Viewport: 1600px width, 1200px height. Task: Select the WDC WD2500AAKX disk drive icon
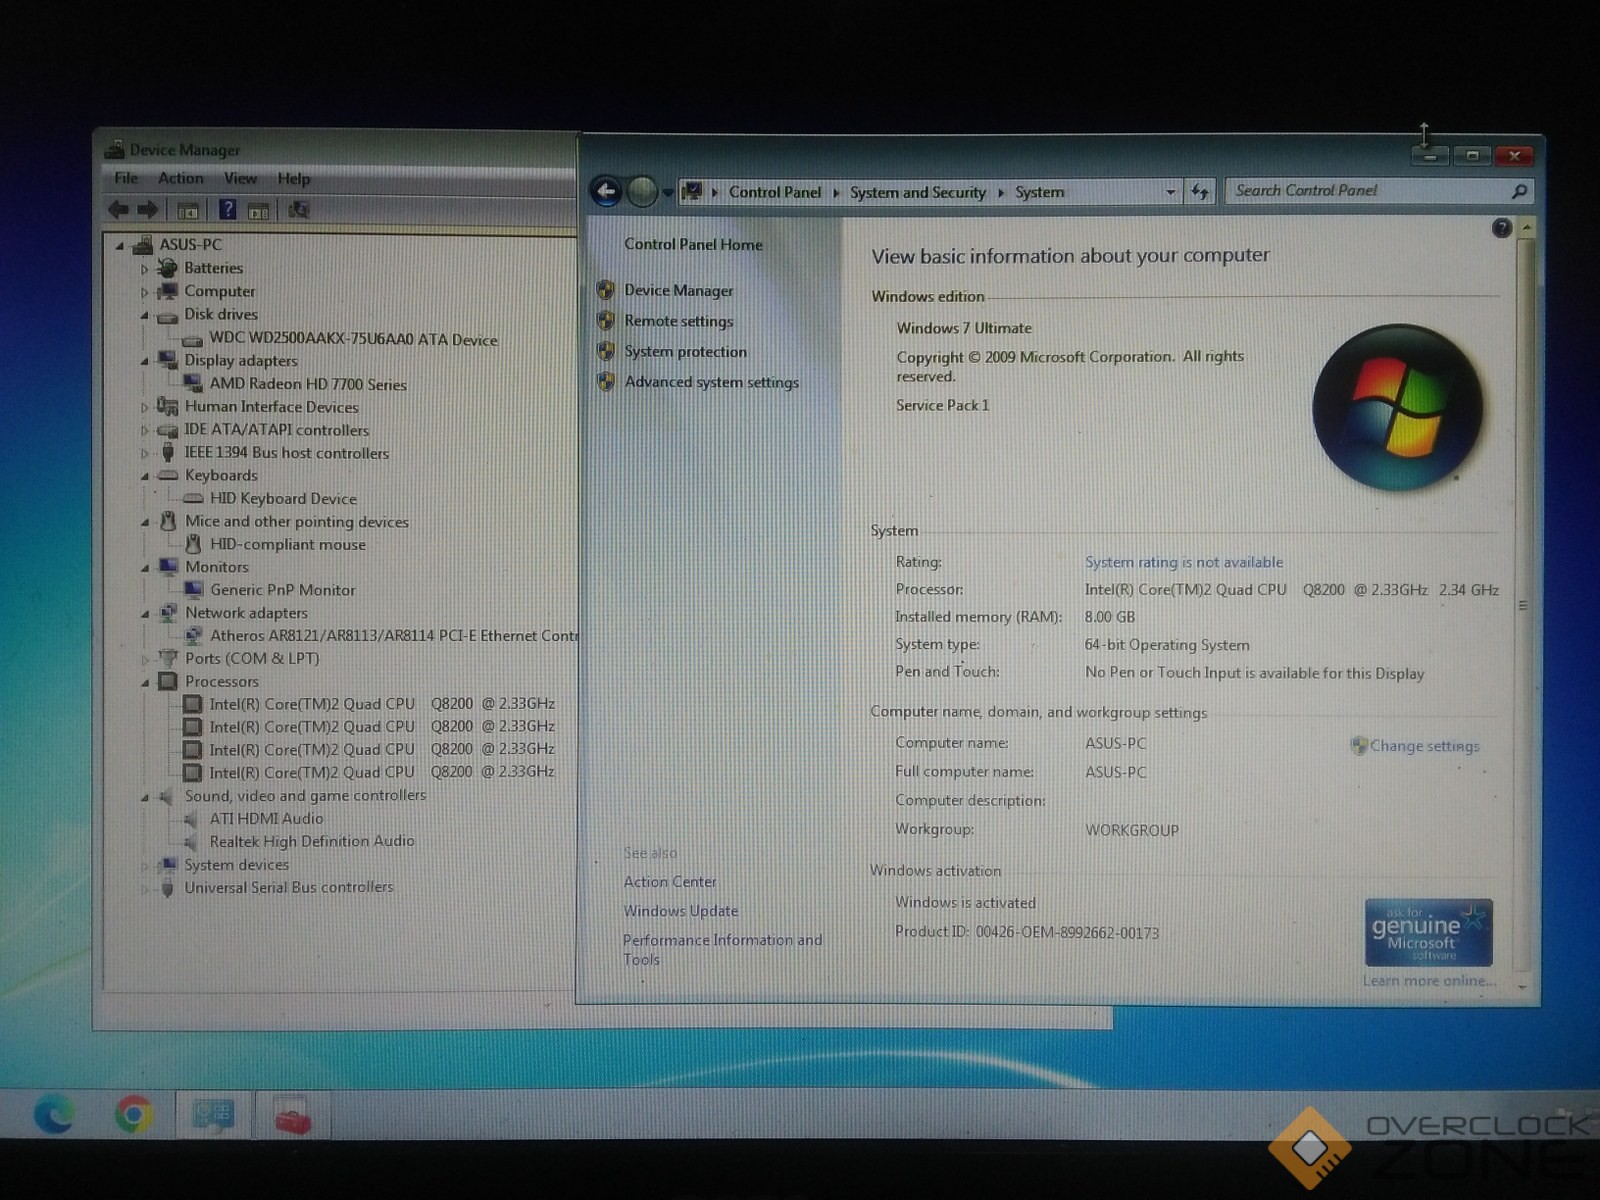click(193, 339)
